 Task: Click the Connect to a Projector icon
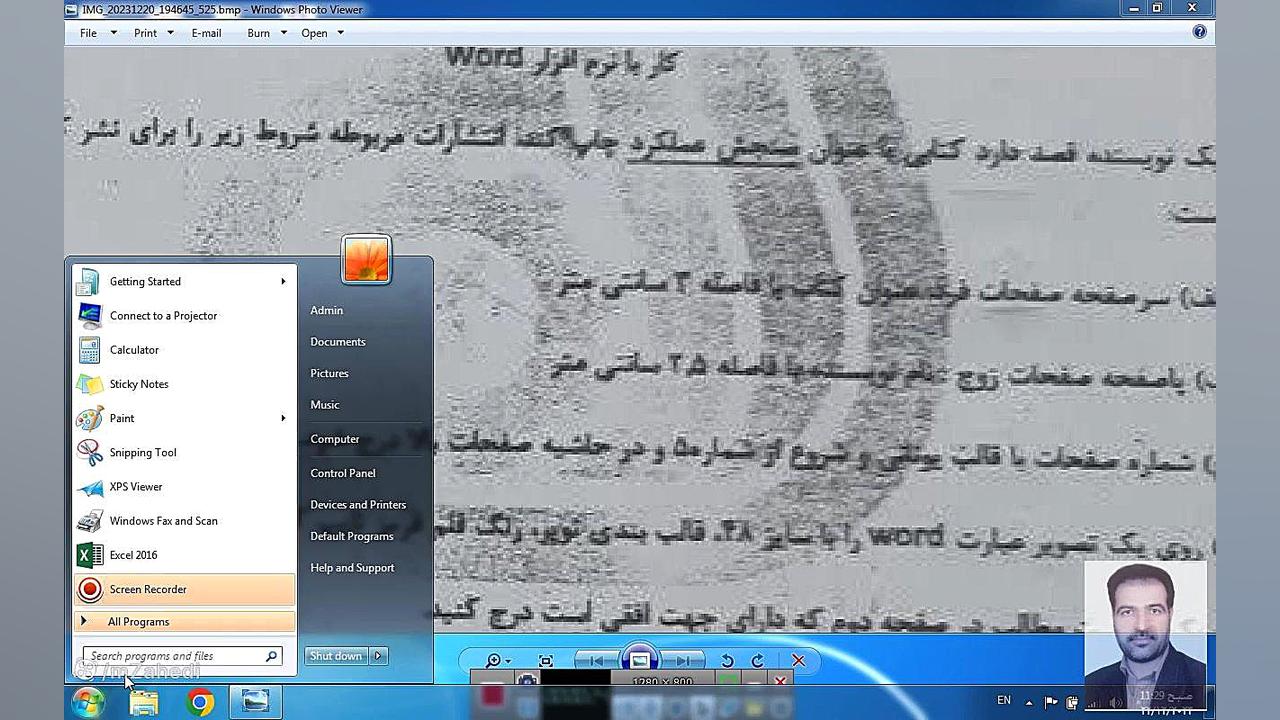tap(90, 316)
